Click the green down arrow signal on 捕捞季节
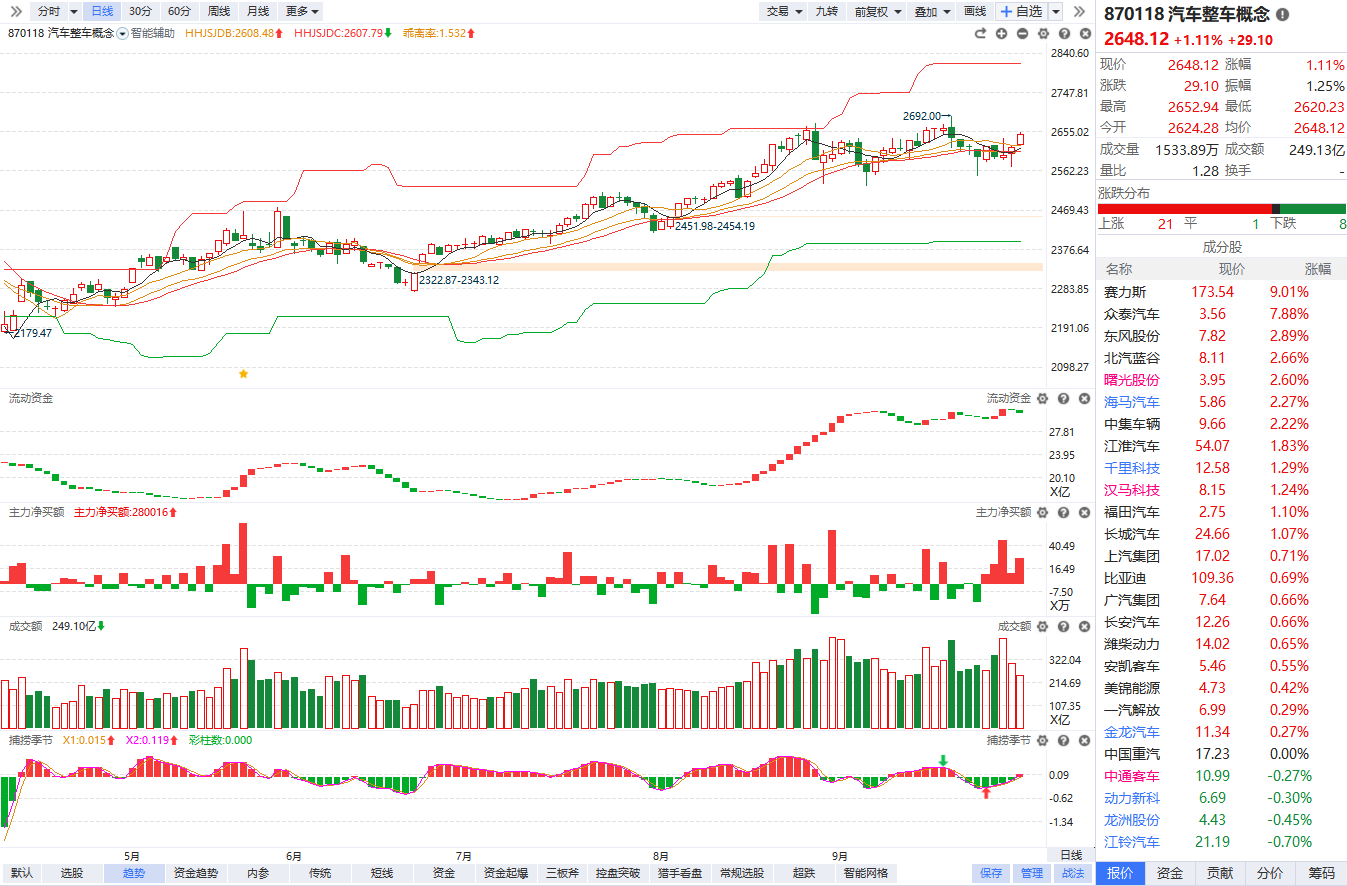 [x=943, y=762]
